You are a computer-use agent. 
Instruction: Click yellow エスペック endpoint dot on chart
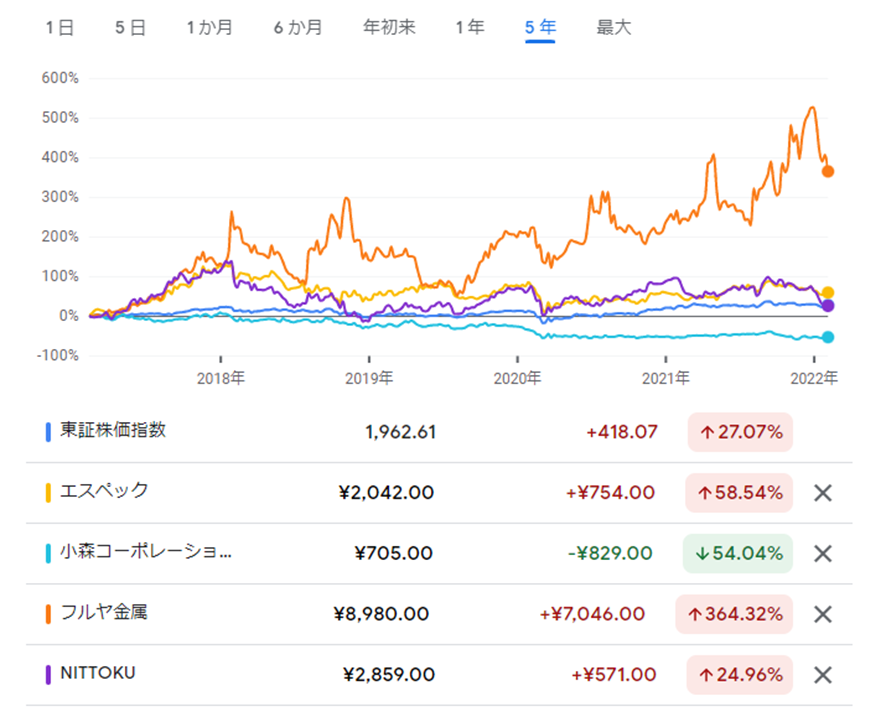pyautogui.click(x=827, y=293)
